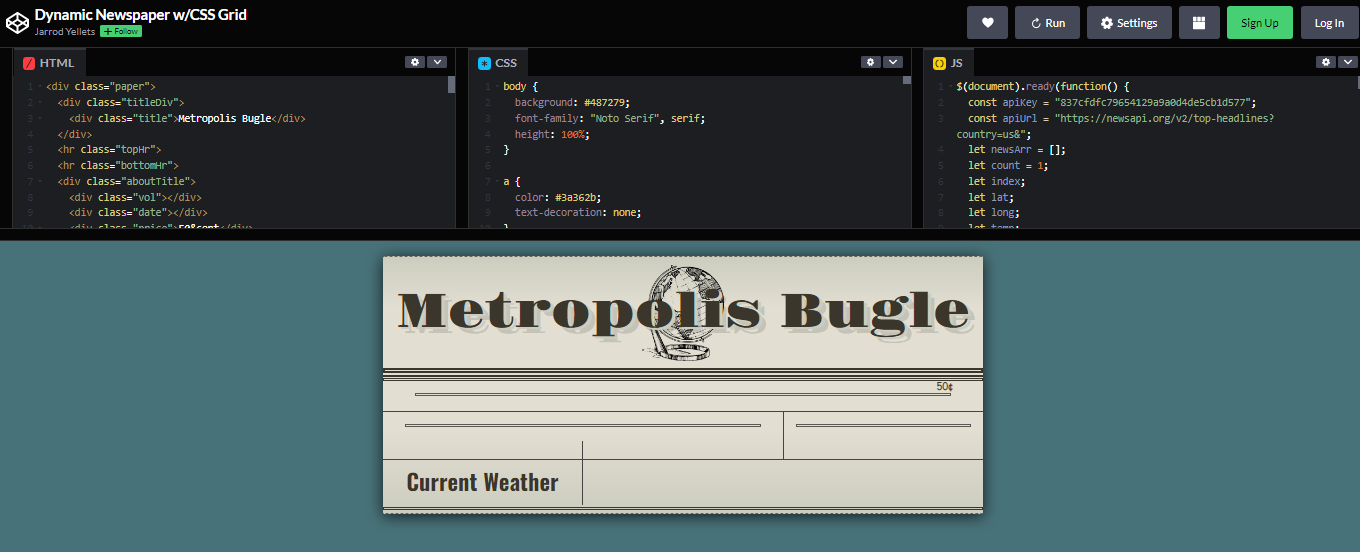This screenshot has height=552, width=1360.
Task: Click the hr class="bottomHr" HTML line
Action: [118, 165]
